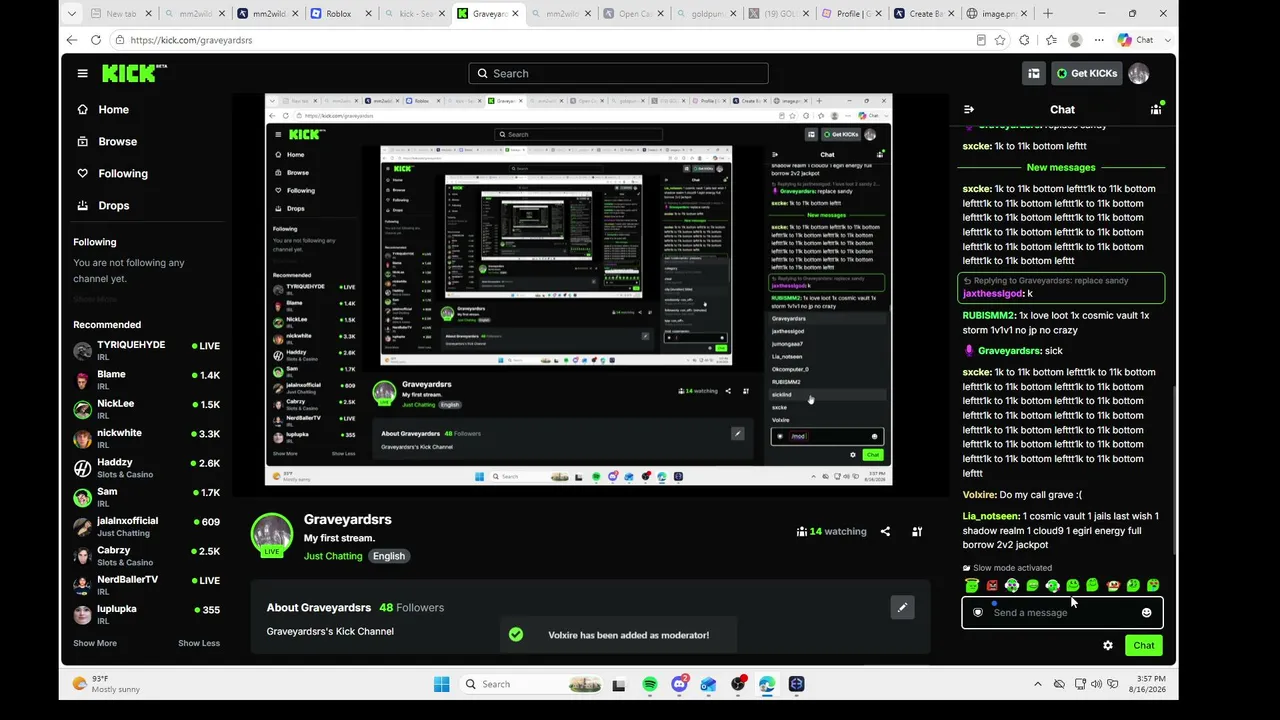The height and width of the screenshot is (720, 1280).
Task: Open NerdBallerTV recommended channel
Action: [x=146, y=585]
